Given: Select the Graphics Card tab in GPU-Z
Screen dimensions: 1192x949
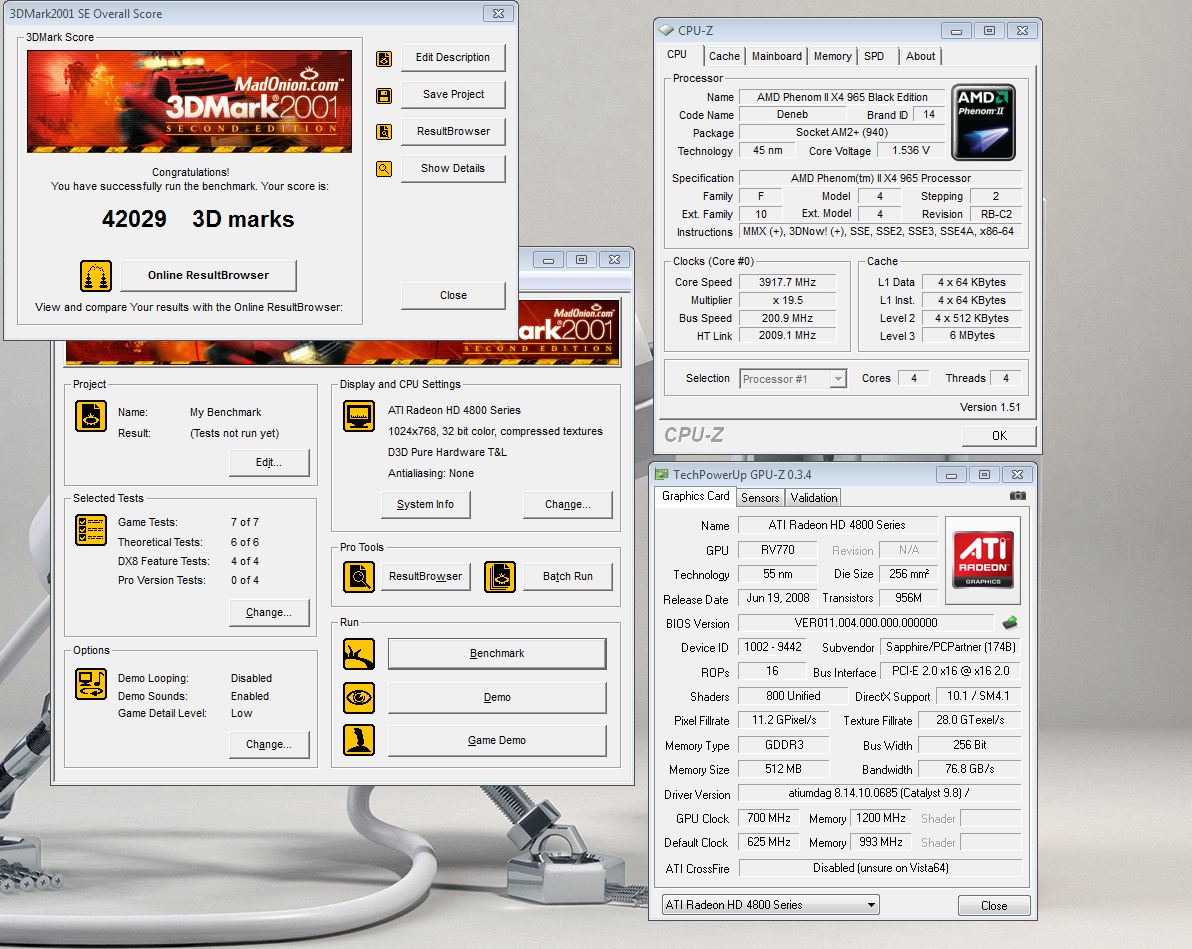Looking at the screenshot, I should point(695,497).
